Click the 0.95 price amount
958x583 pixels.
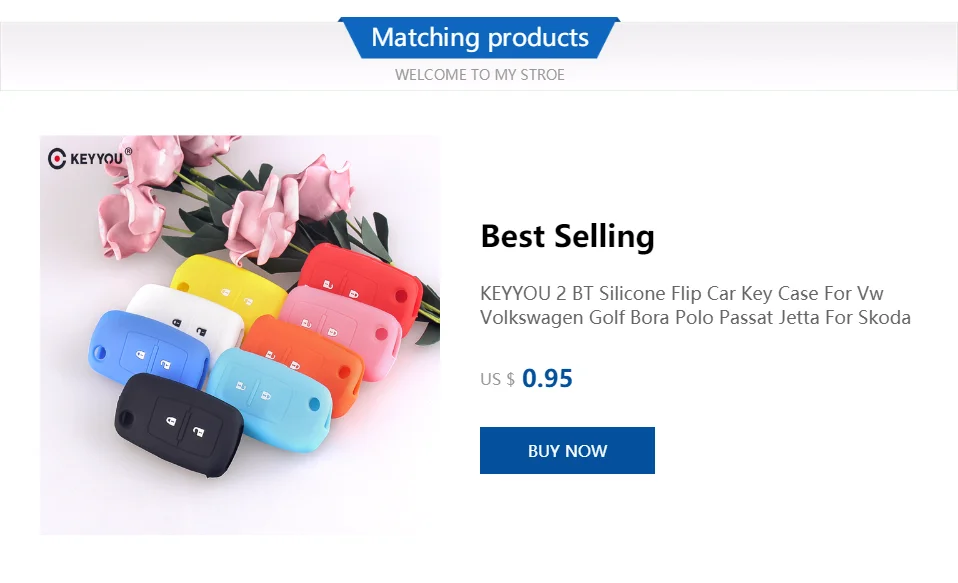[547, 378]
